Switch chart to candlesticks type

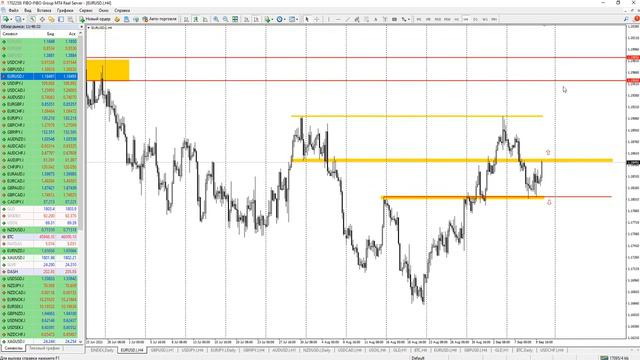[196, 19]
